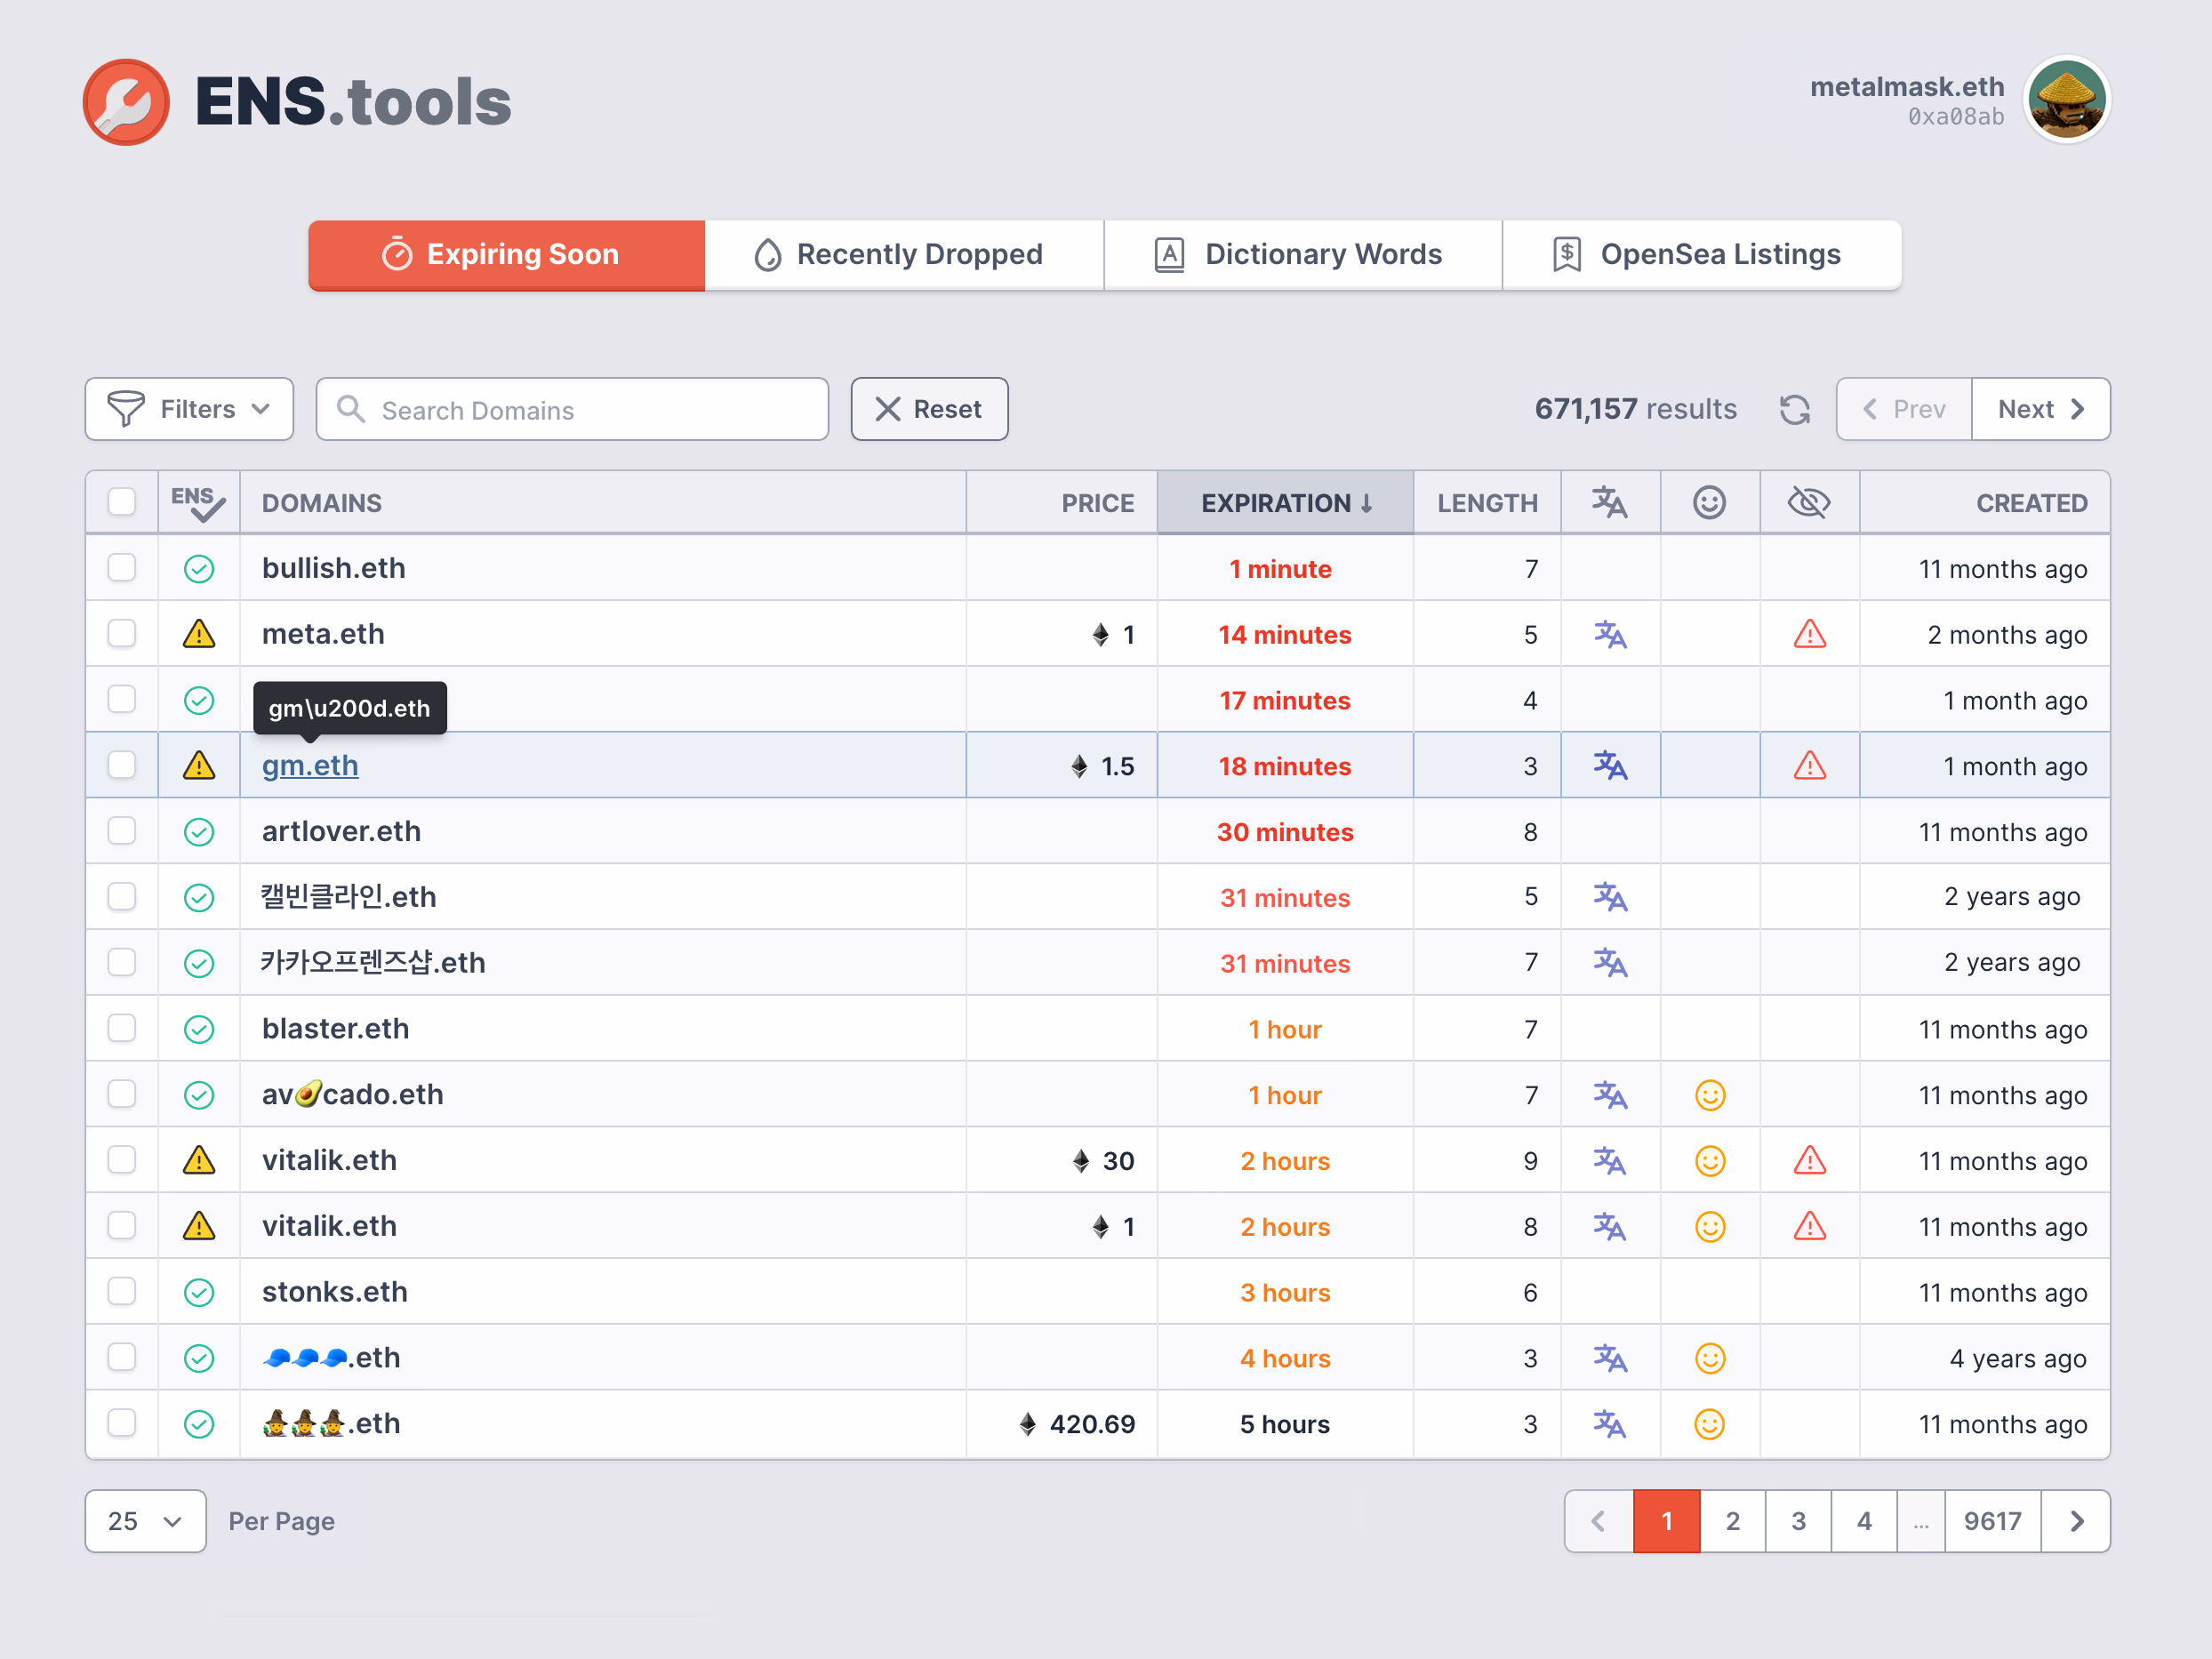Switch to the Expiring Soon tab
Screen dimensions: 2212x1659
(506, 255)
